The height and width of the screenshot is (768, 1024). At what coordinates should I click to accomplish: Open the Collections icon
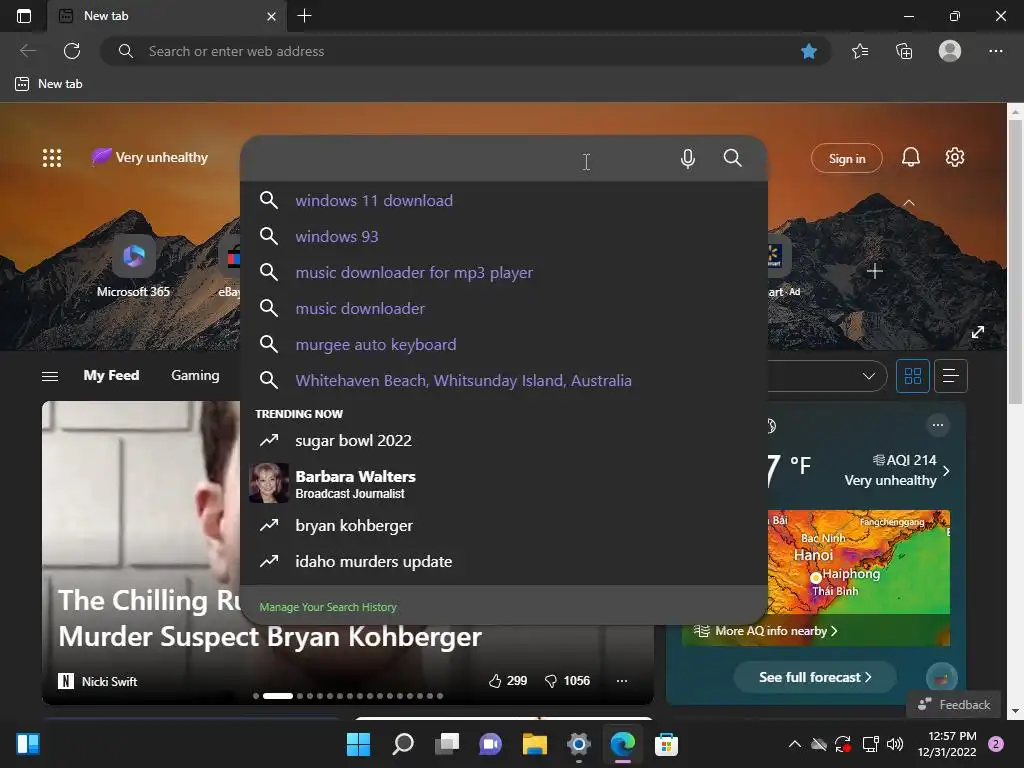[904, 51]
